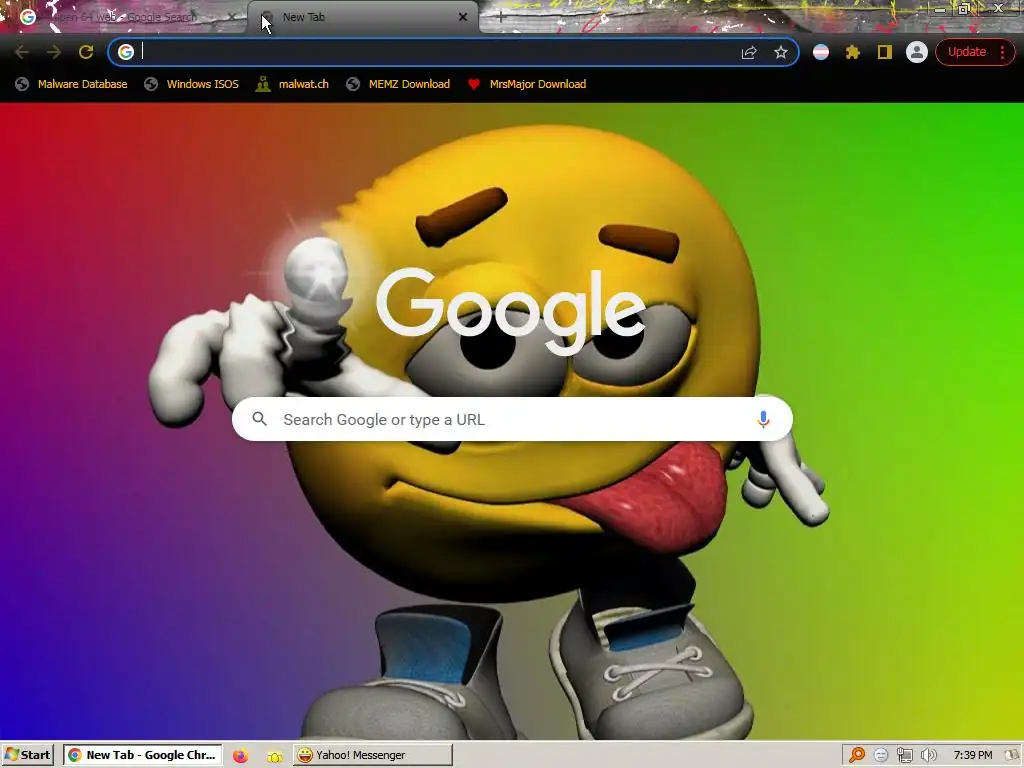Click the round face tray icon
1024x768 pixels.
(x=881, y=756)
